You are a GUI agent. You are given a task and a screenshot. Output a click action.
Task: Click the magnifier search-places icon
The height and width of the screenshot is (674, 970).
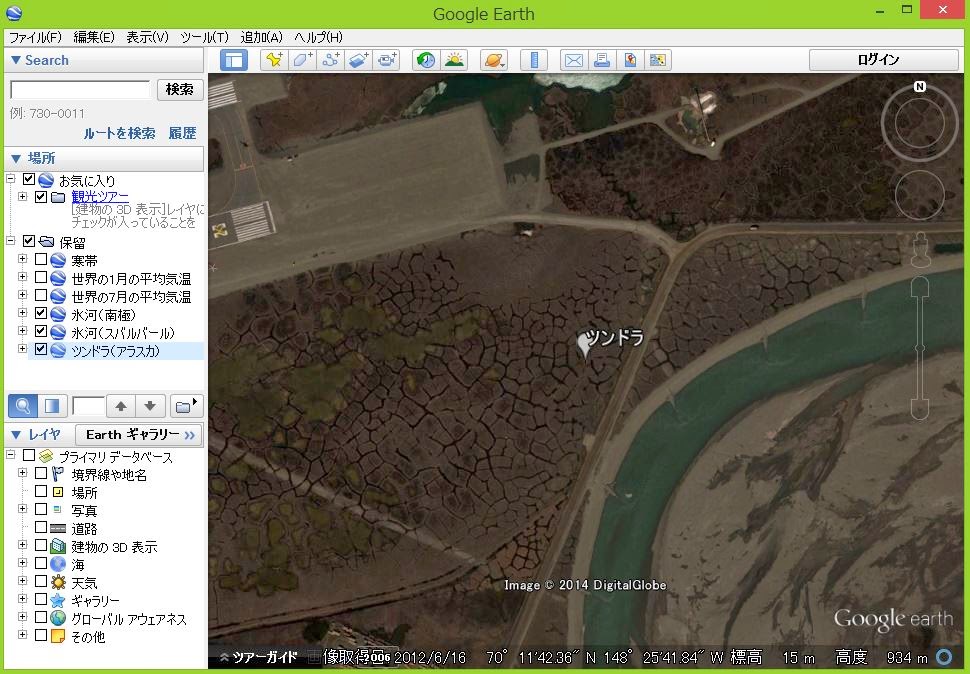(x=22, y=406)
